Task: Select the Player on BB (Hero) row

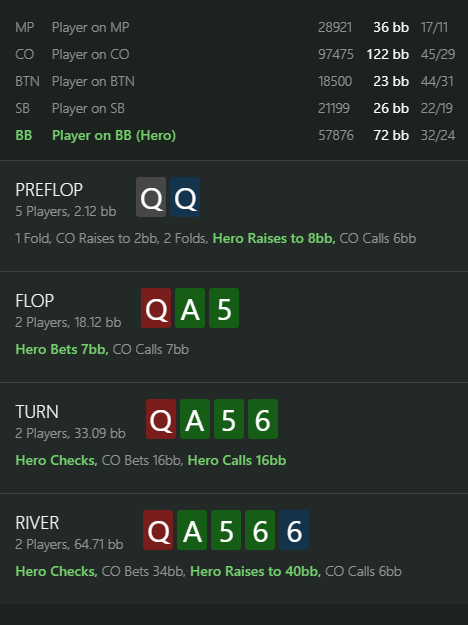Action: pos(234,136)
